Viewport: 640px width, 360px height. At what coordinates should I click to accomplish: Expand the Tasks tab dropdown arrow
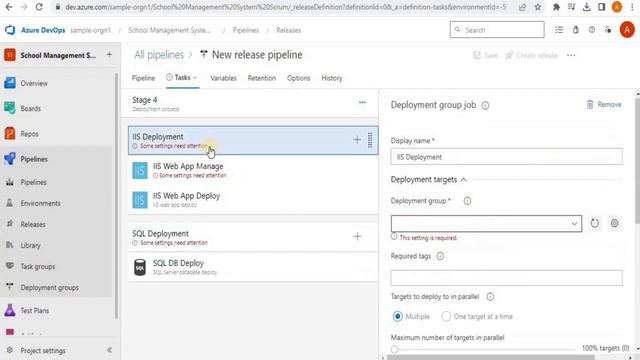[195, 78]
